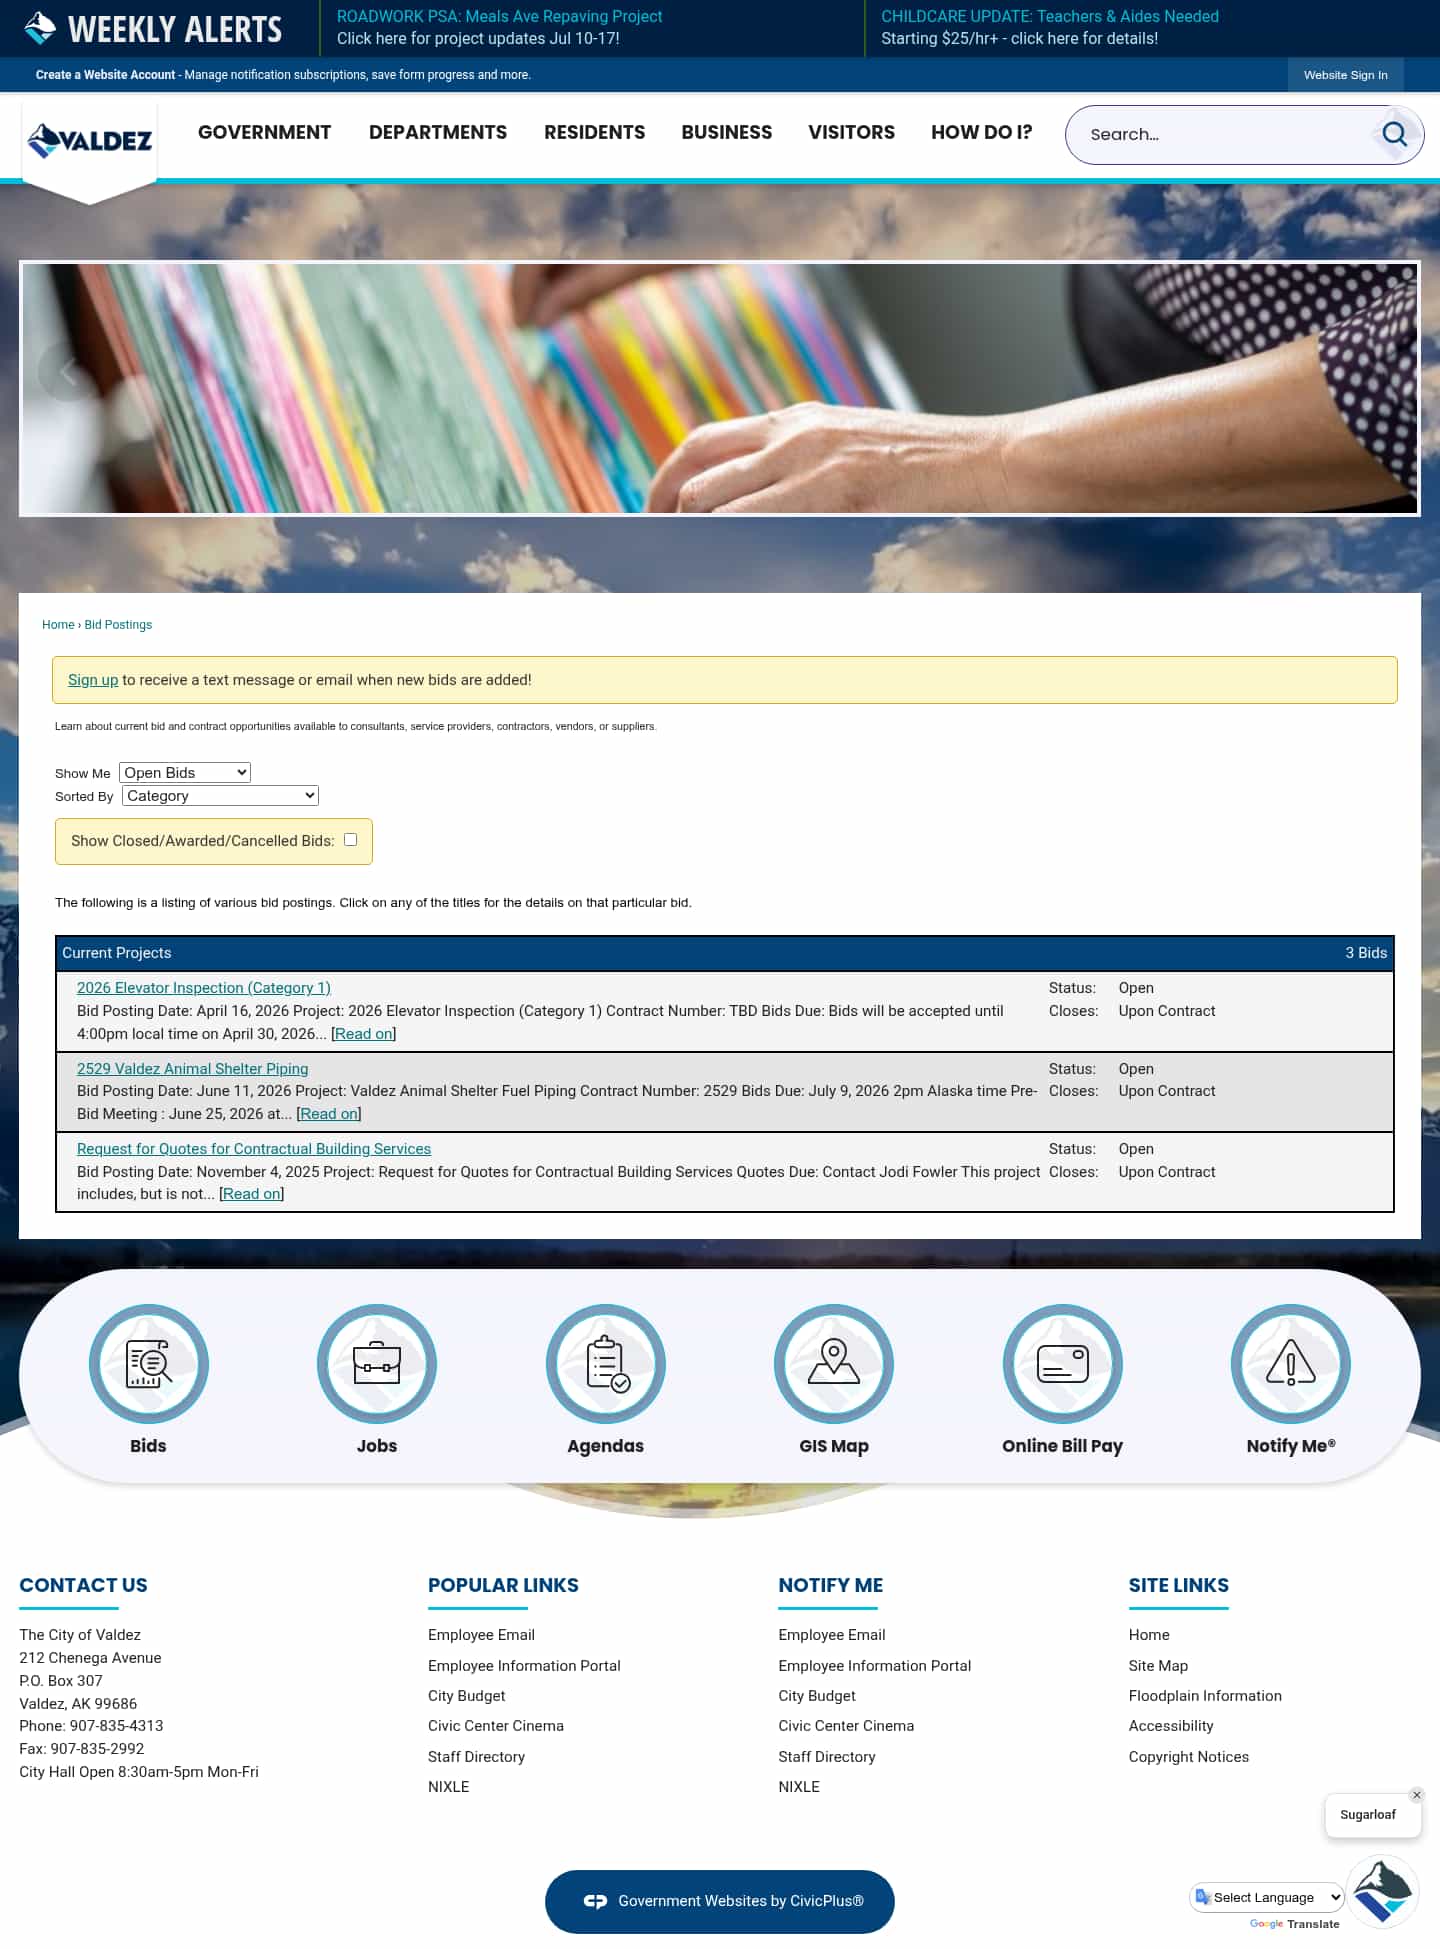Open the Visitors menu
Image resolution: width=1440 pixels, height=1949 pixels.
tap(852, 132)
